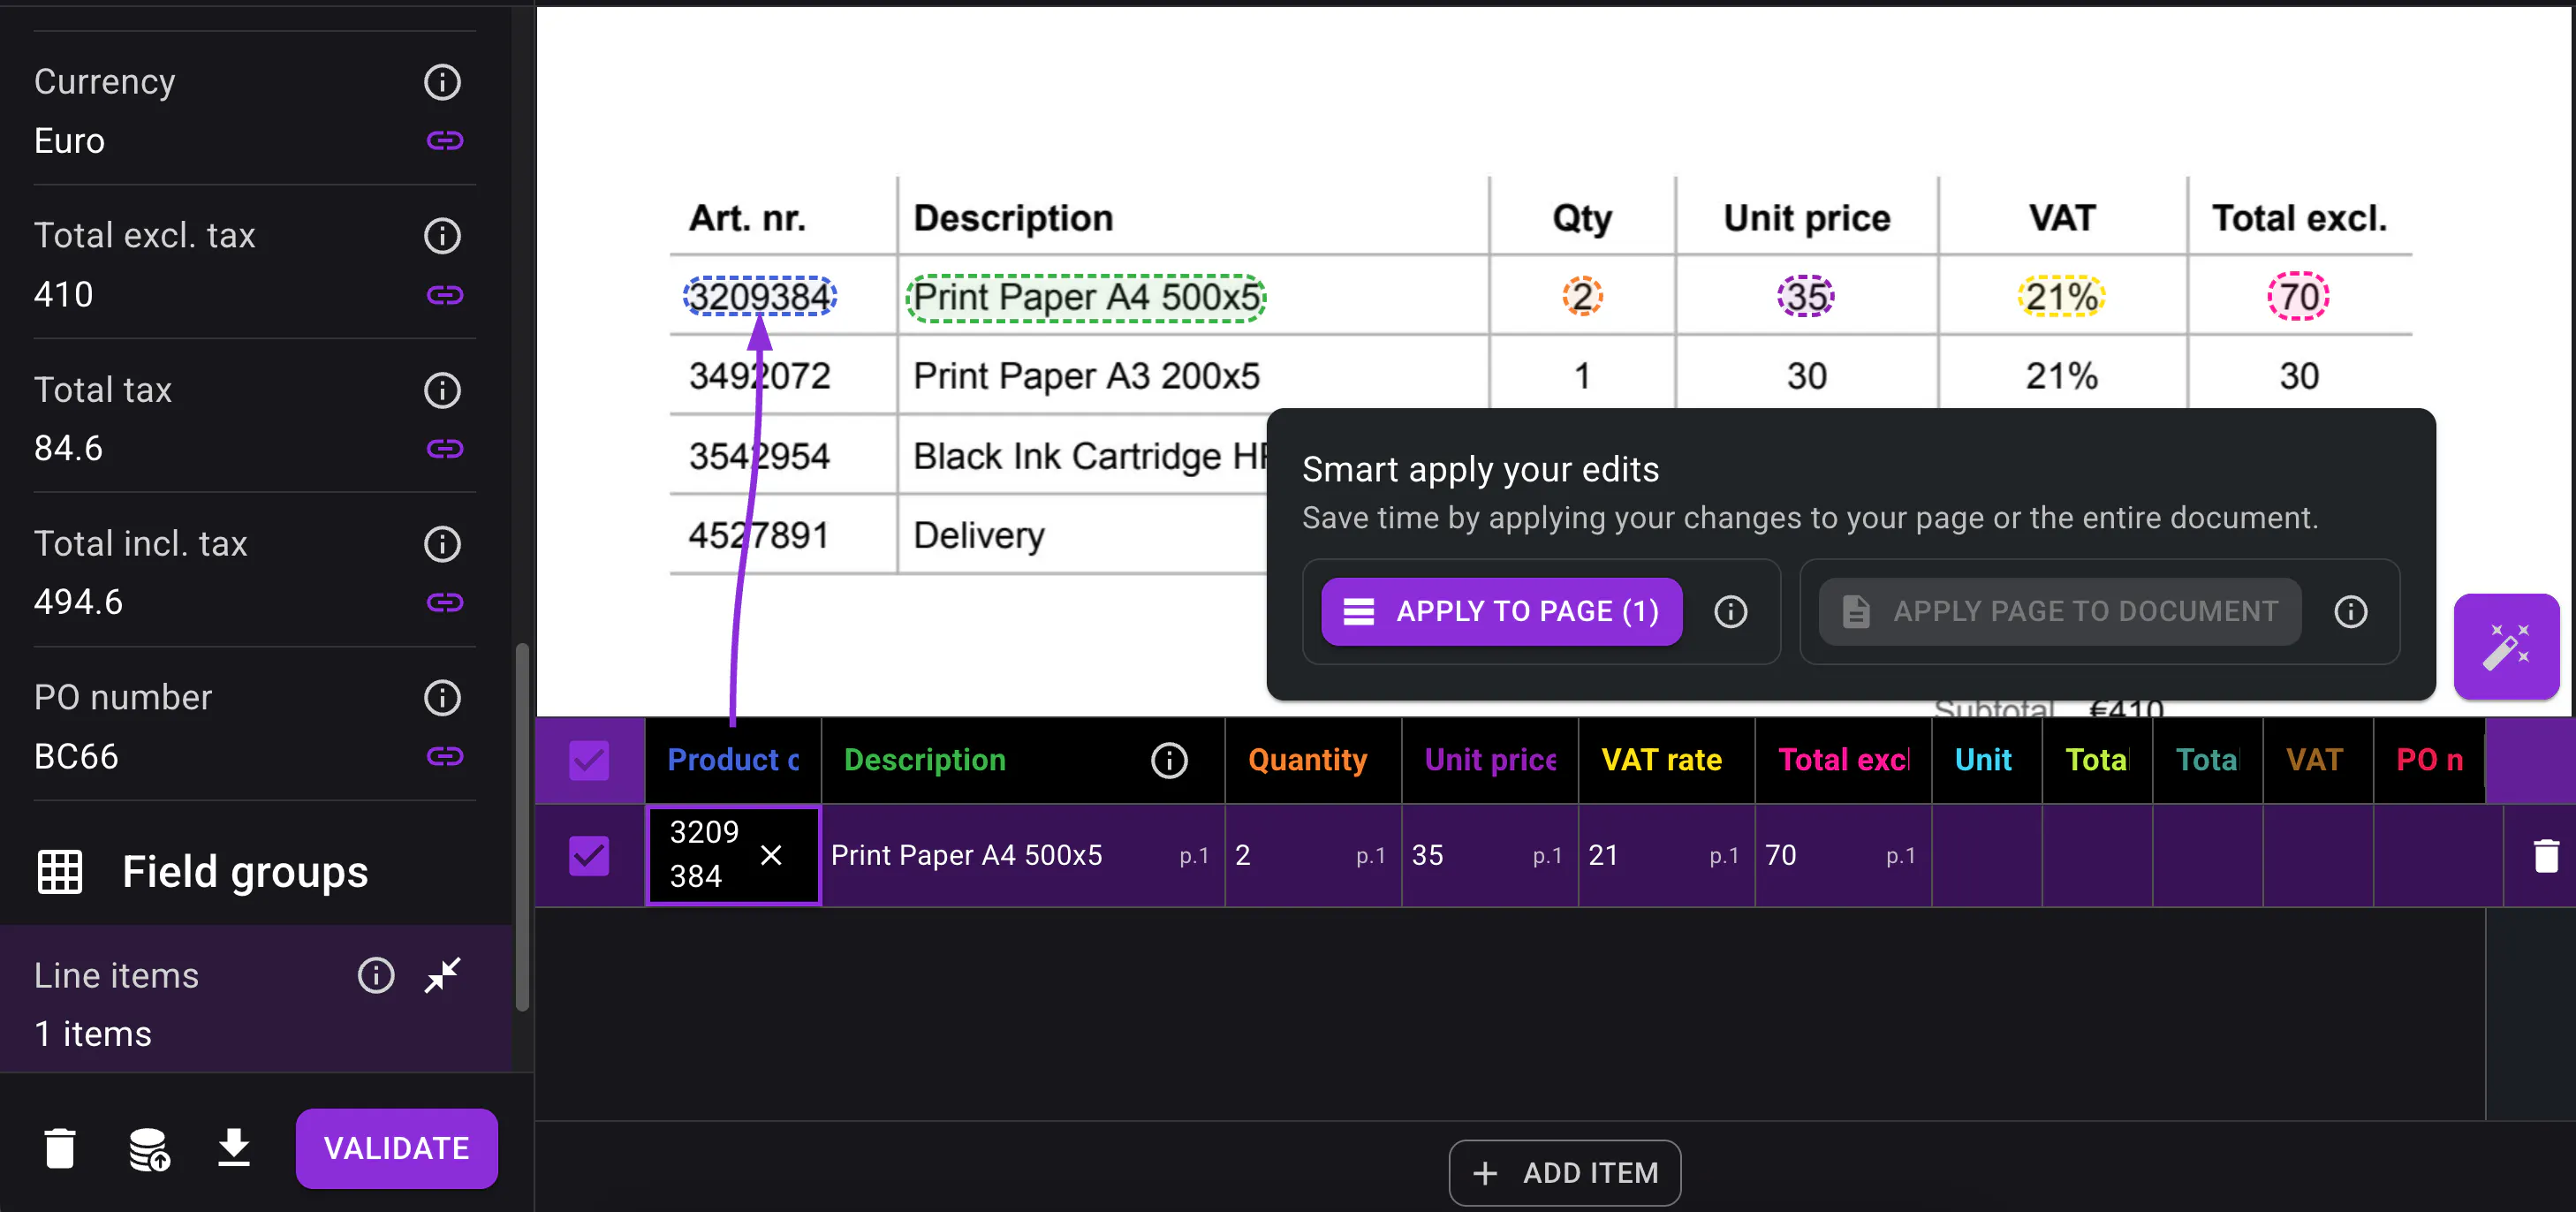Click the link icon beside Euro

click(x=444, y=140)
